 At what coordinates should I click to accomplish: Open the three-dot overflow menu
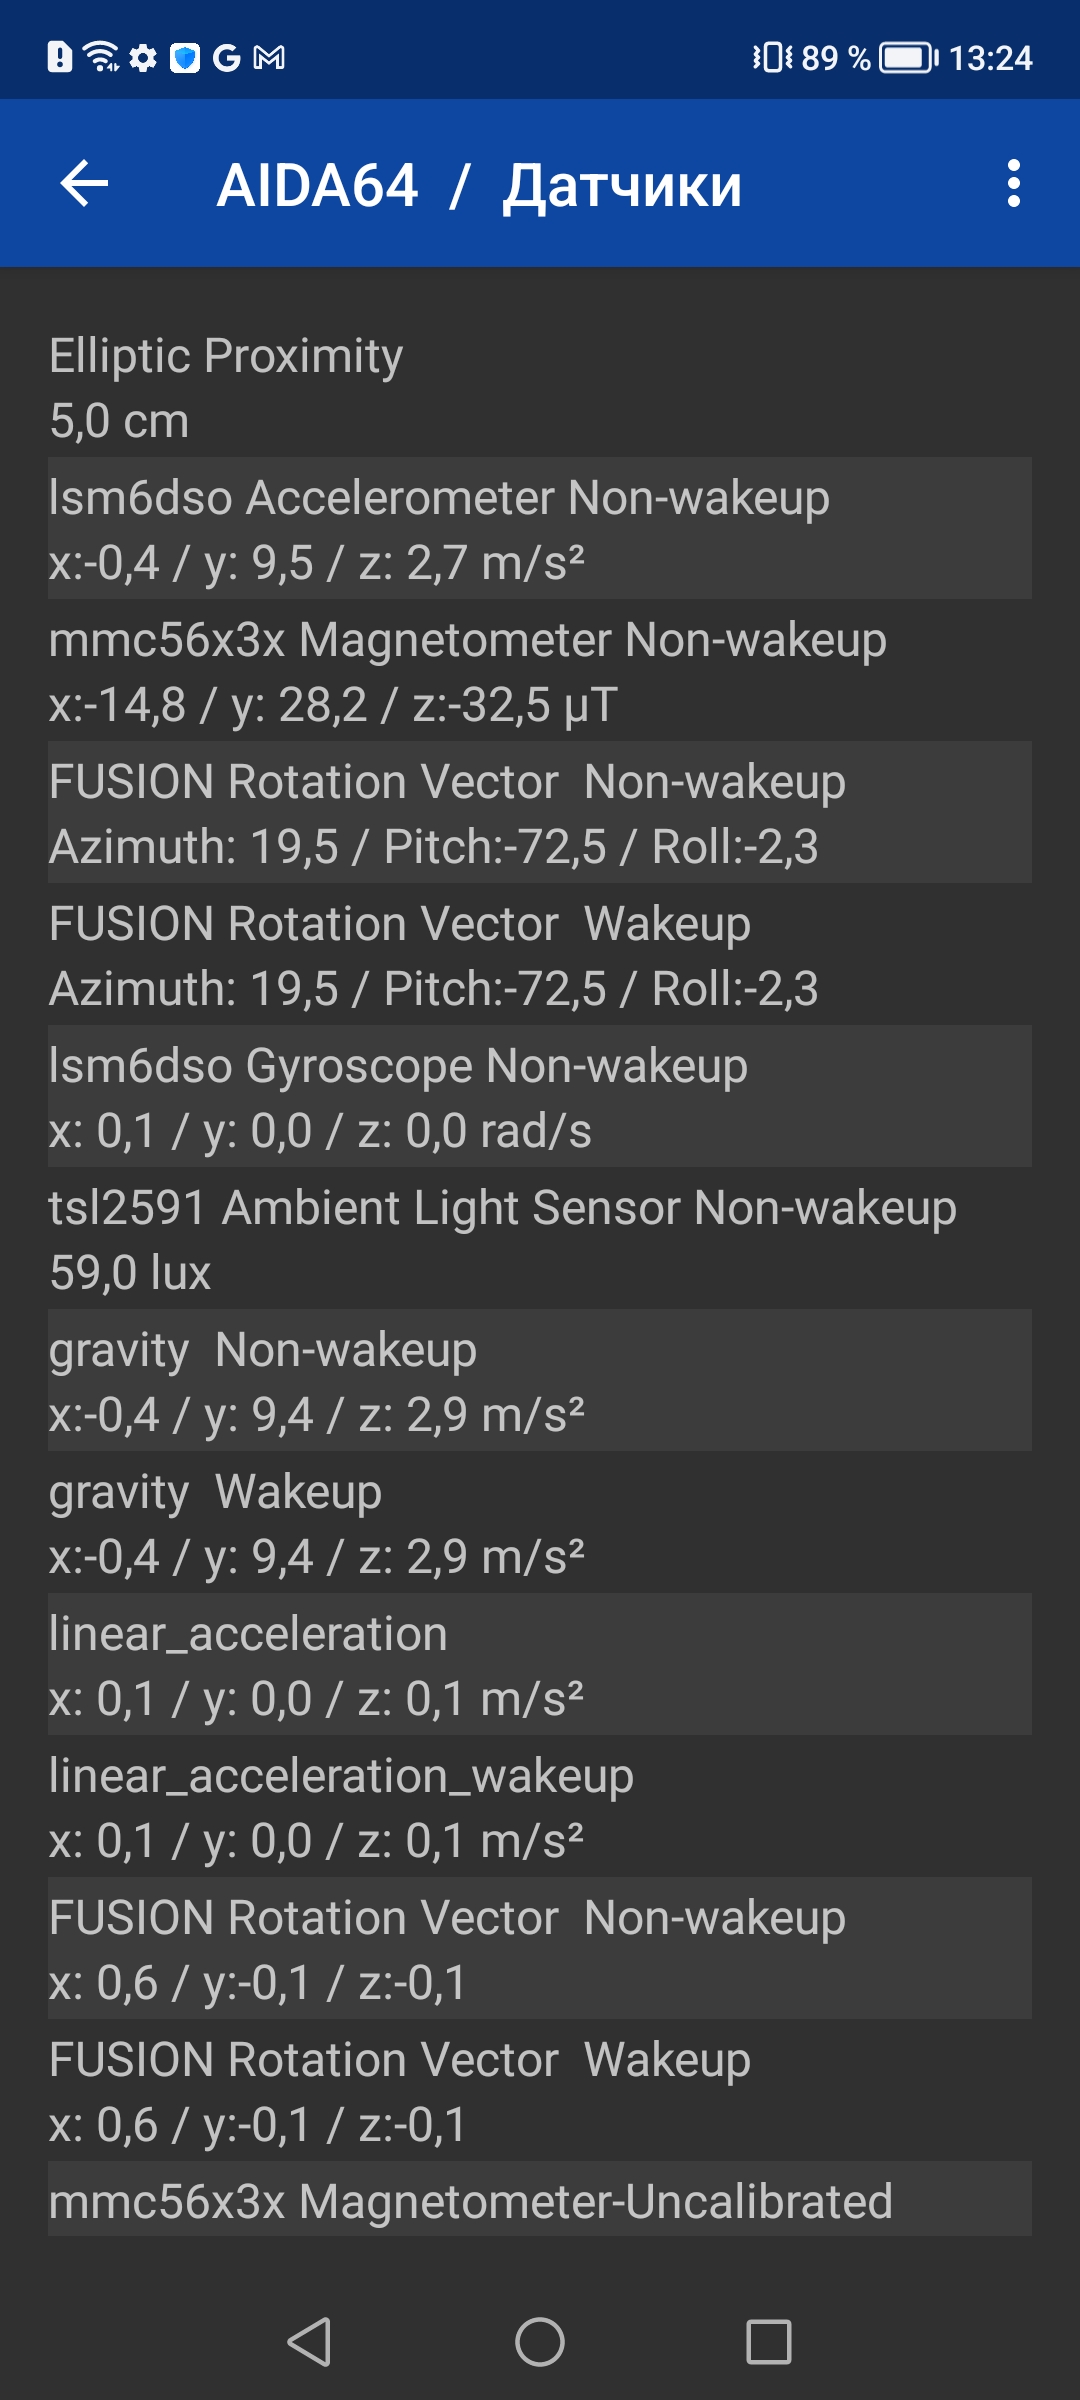1013,184
